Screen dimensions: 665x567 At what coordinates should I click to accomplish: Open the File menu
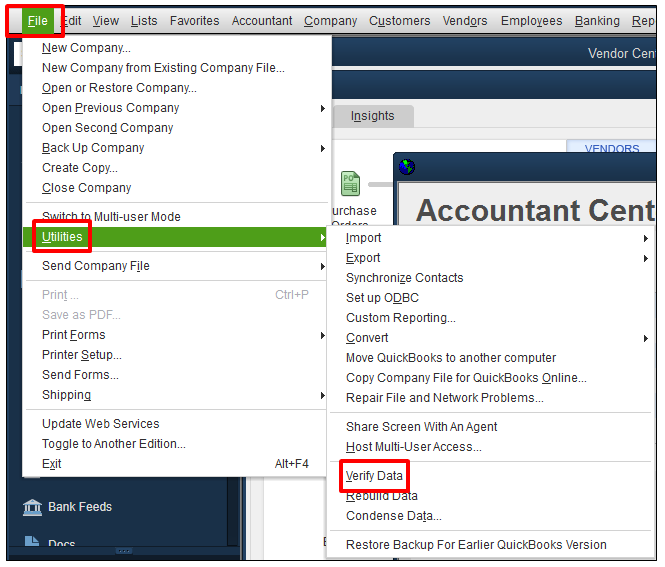(37, 21)
